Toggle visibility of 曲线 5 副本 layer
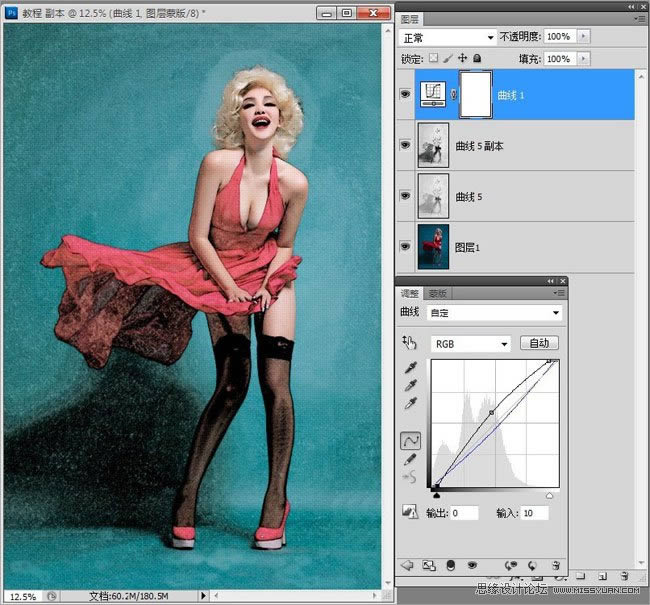Viewport: 650px width, 605px height. (x=405, y=145)
